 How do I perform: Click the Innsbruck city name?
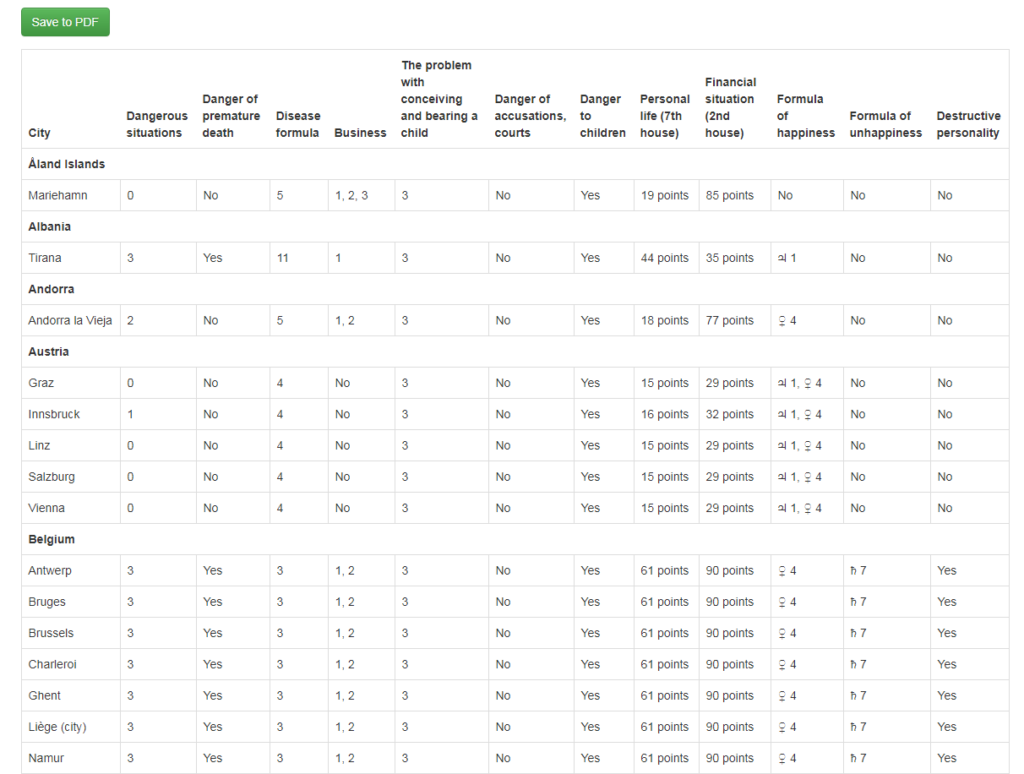coord(55,415)
